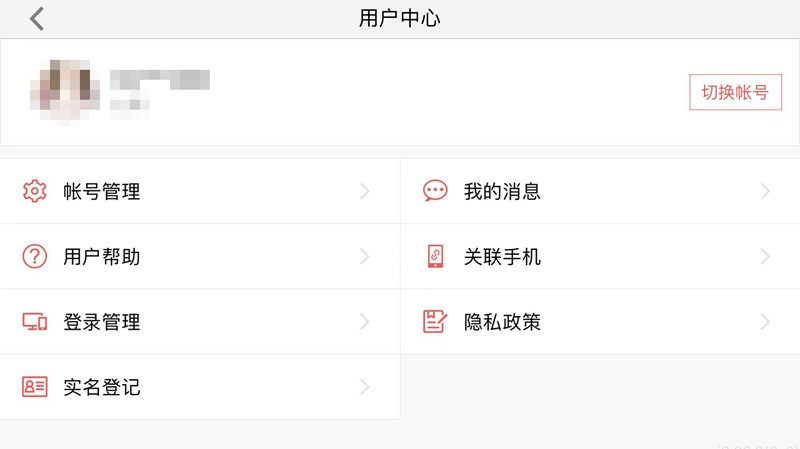Tap the back arrow icon

pyautogui.click(x=37, y=18)
